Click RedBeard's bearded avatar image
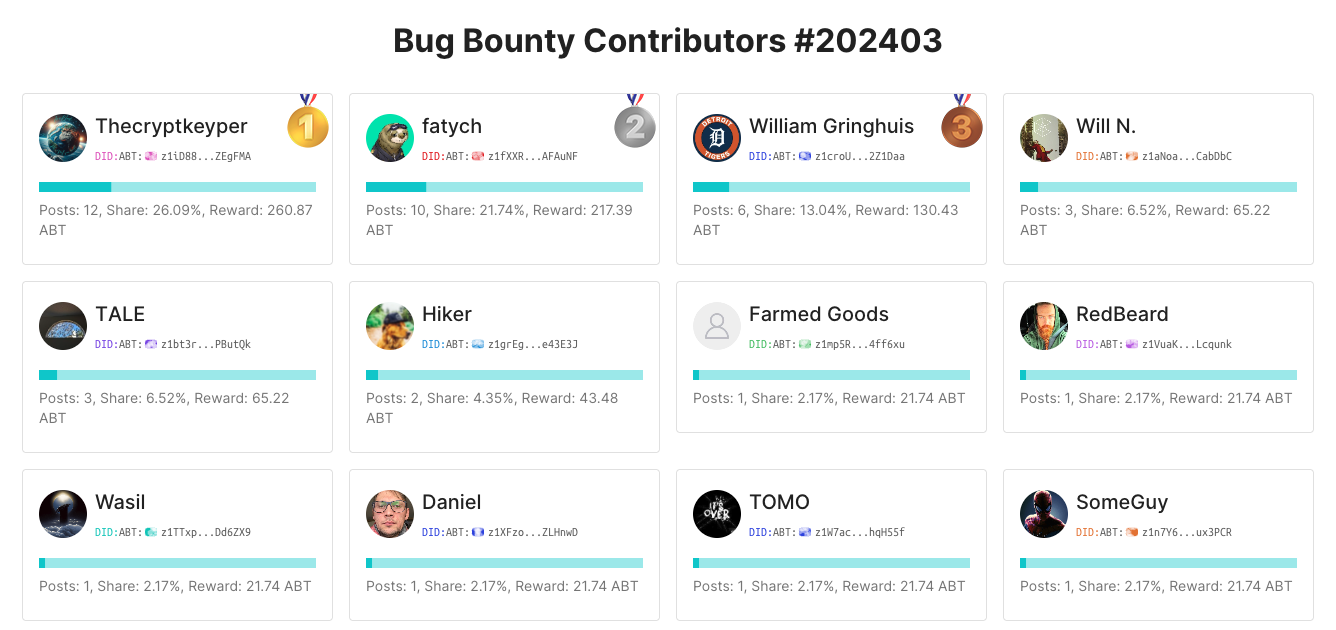Screen dimensions: 1336x630 [1043, 326]
